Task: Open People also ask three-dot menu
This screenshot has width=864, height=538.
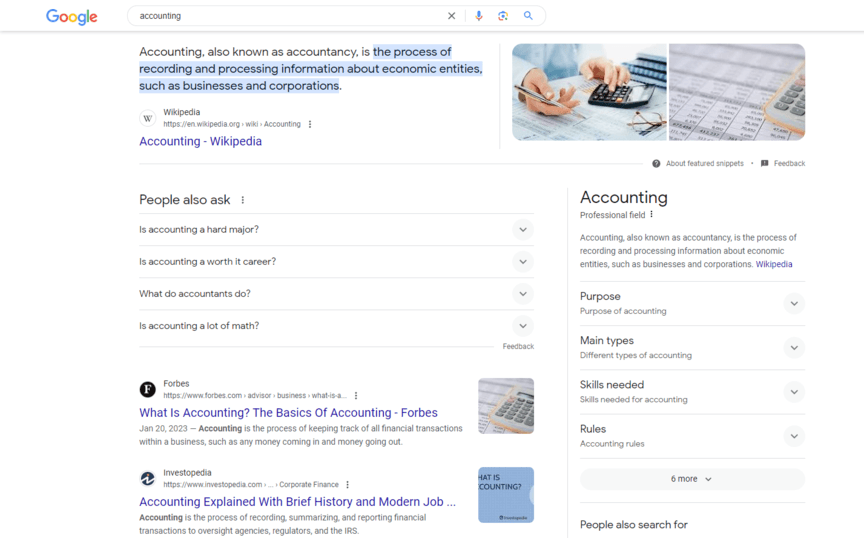Action: point(242,200)
